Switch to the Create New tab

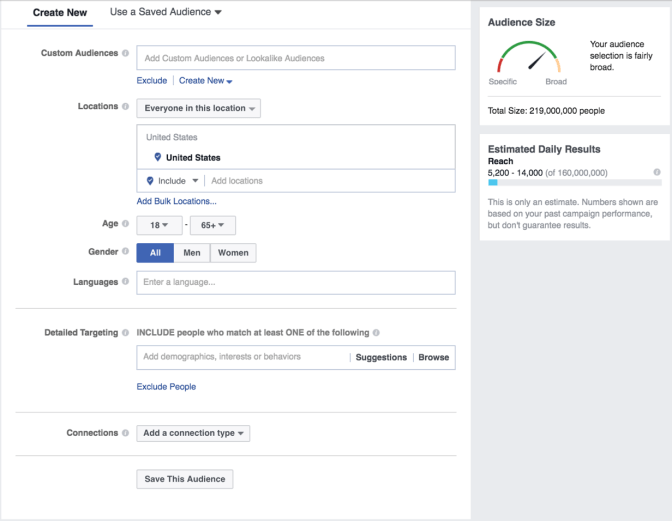(x=60, y=13)
